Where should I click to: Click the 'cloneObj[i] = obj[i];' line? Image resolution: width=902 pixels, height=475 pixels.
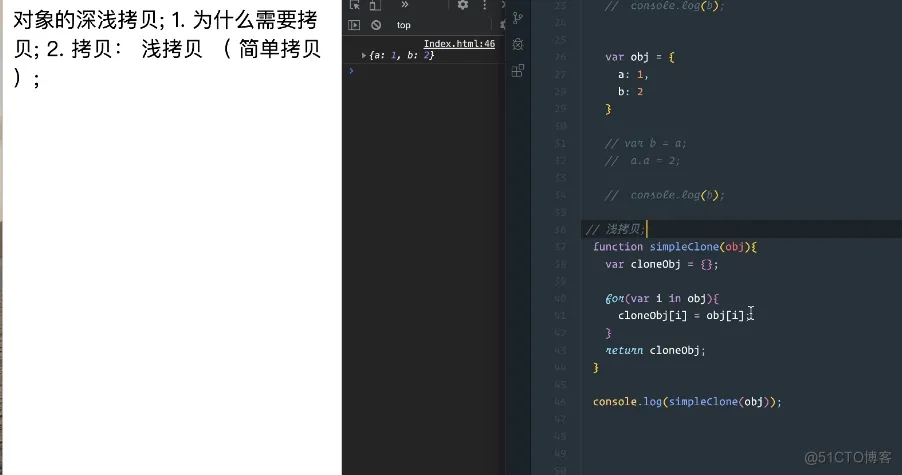point(684,315)
